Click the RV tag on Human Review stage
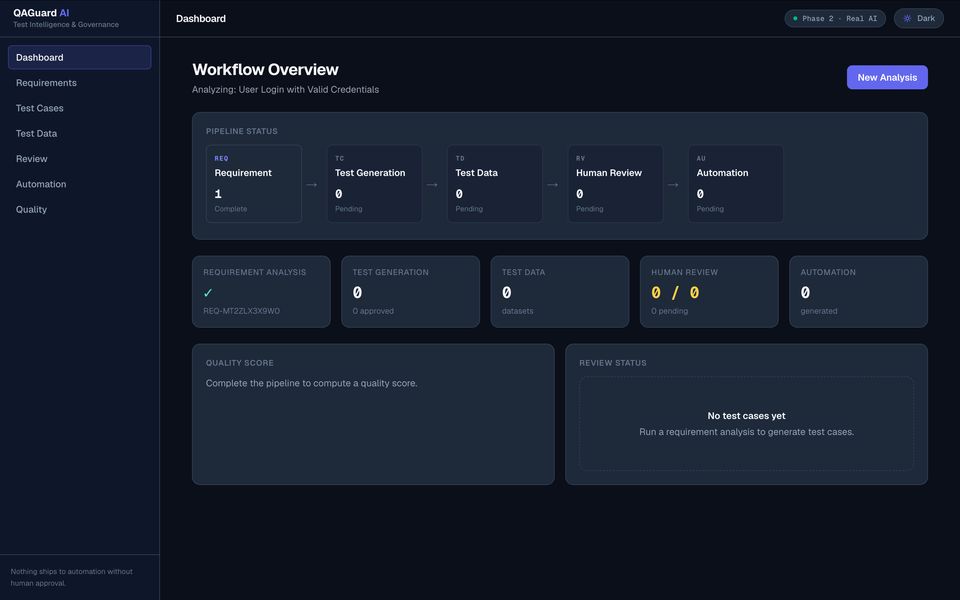 (580, 159)
